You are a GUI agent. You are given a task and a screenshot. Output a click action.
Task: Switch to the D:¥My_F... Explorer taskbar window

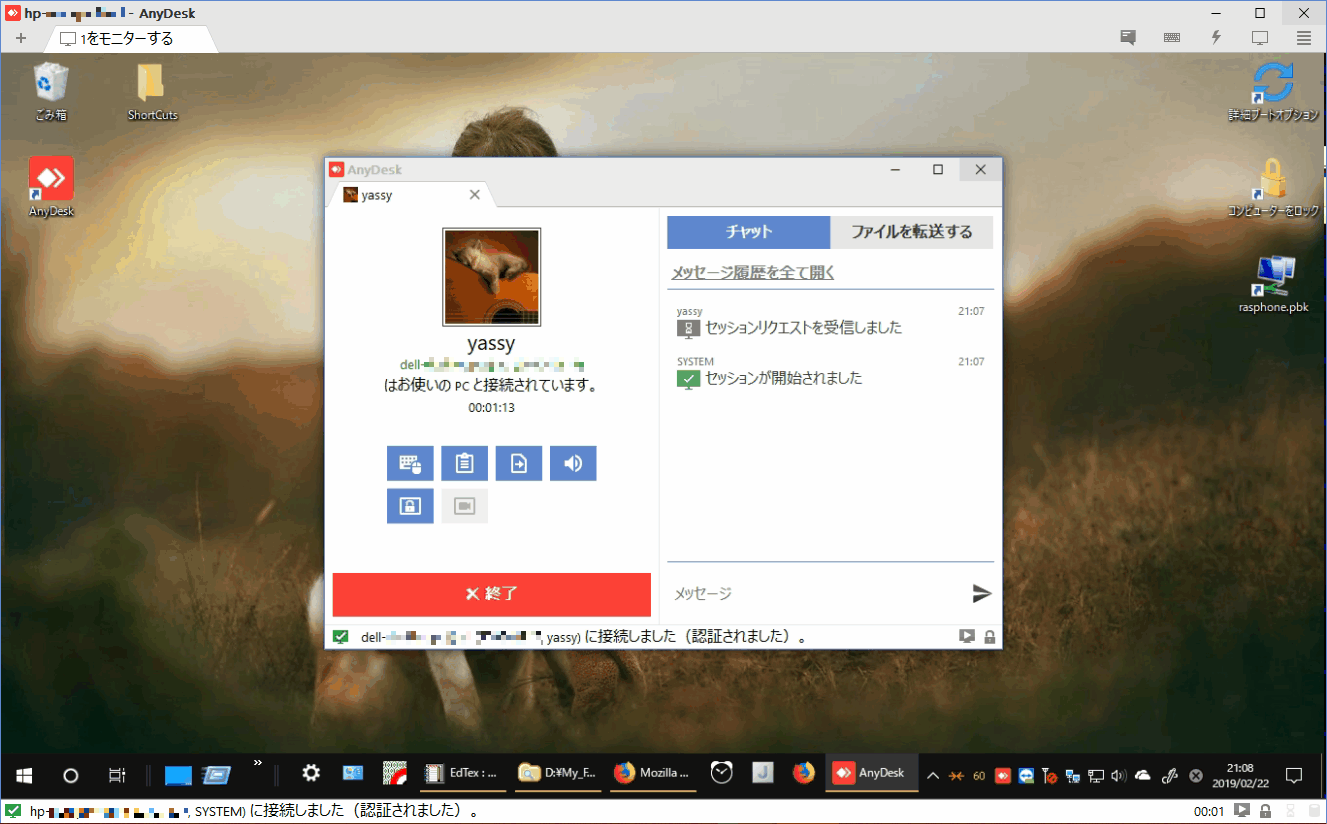(x=557, y=773)
